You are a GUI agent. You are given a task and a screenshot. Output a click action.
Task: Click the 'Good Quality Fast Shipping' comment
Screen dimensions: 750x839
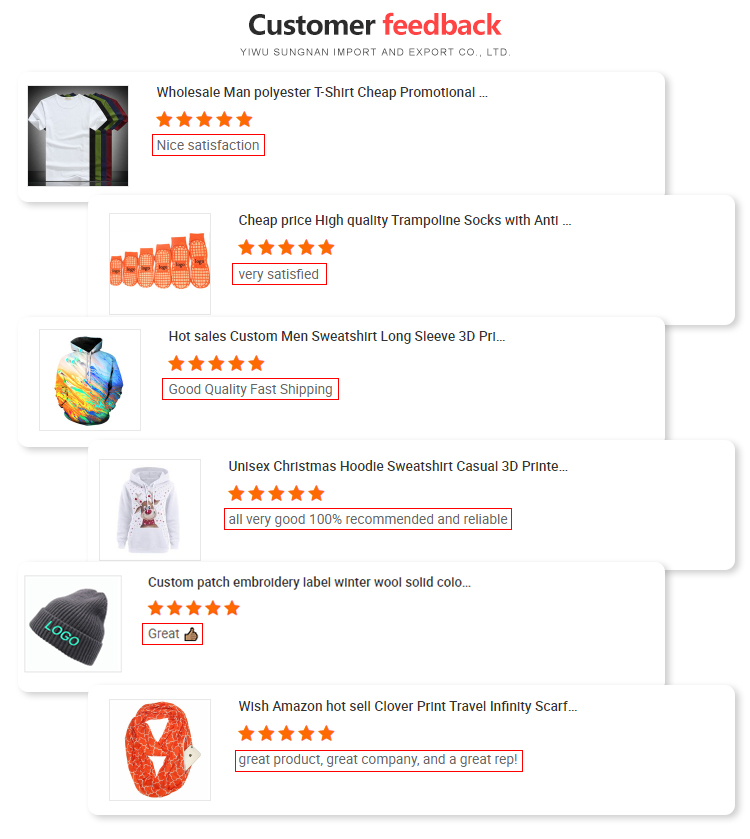pyautogui.click(x=250, y=389)
